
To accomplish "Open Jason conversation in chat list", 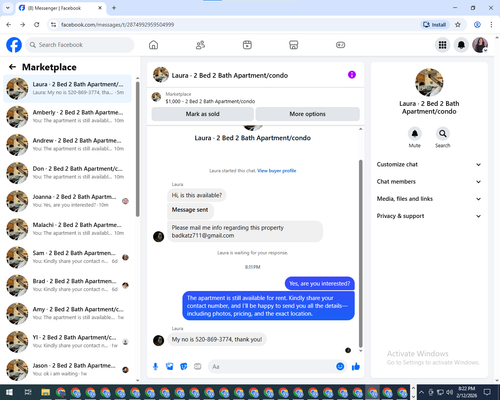I will pos(67,370).
